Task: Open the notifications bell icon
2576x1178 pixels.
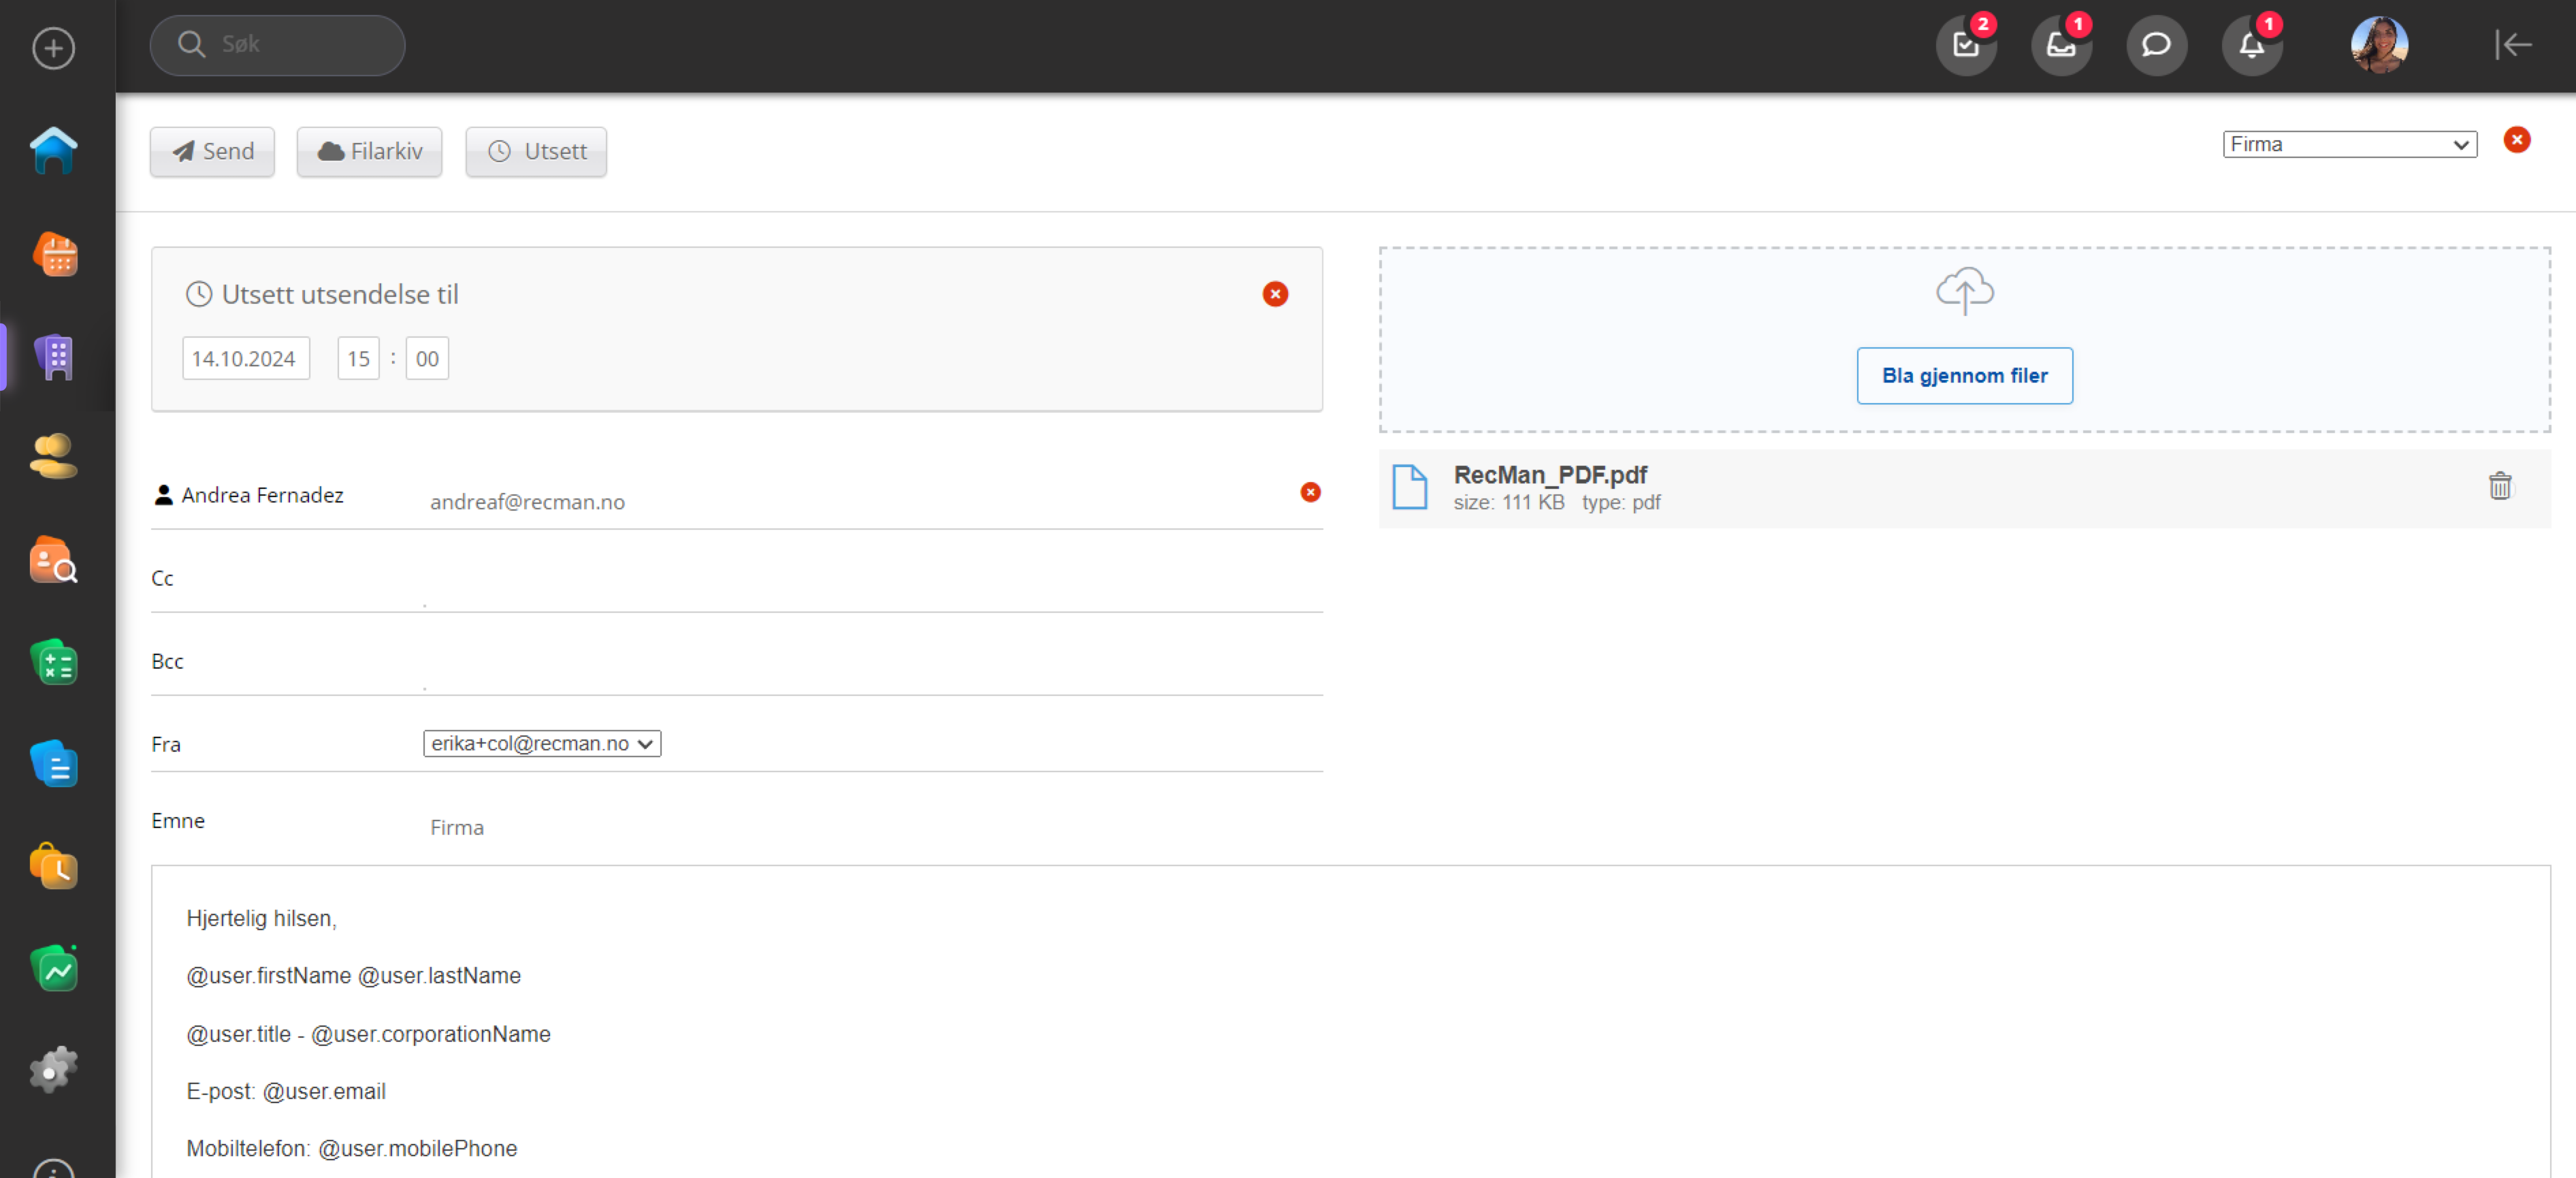Action: [2251, 45]
